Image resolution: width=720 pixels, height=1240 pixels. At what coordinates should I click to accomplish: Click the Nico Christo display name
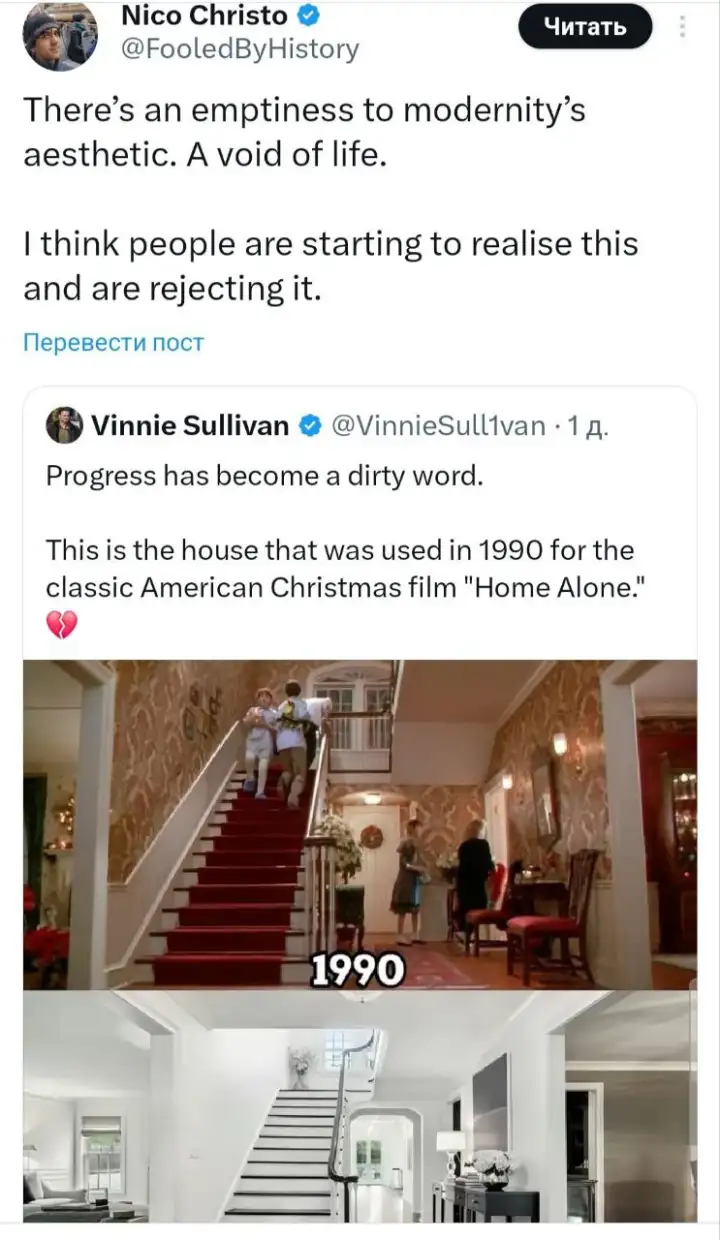[x=204, y=17]
